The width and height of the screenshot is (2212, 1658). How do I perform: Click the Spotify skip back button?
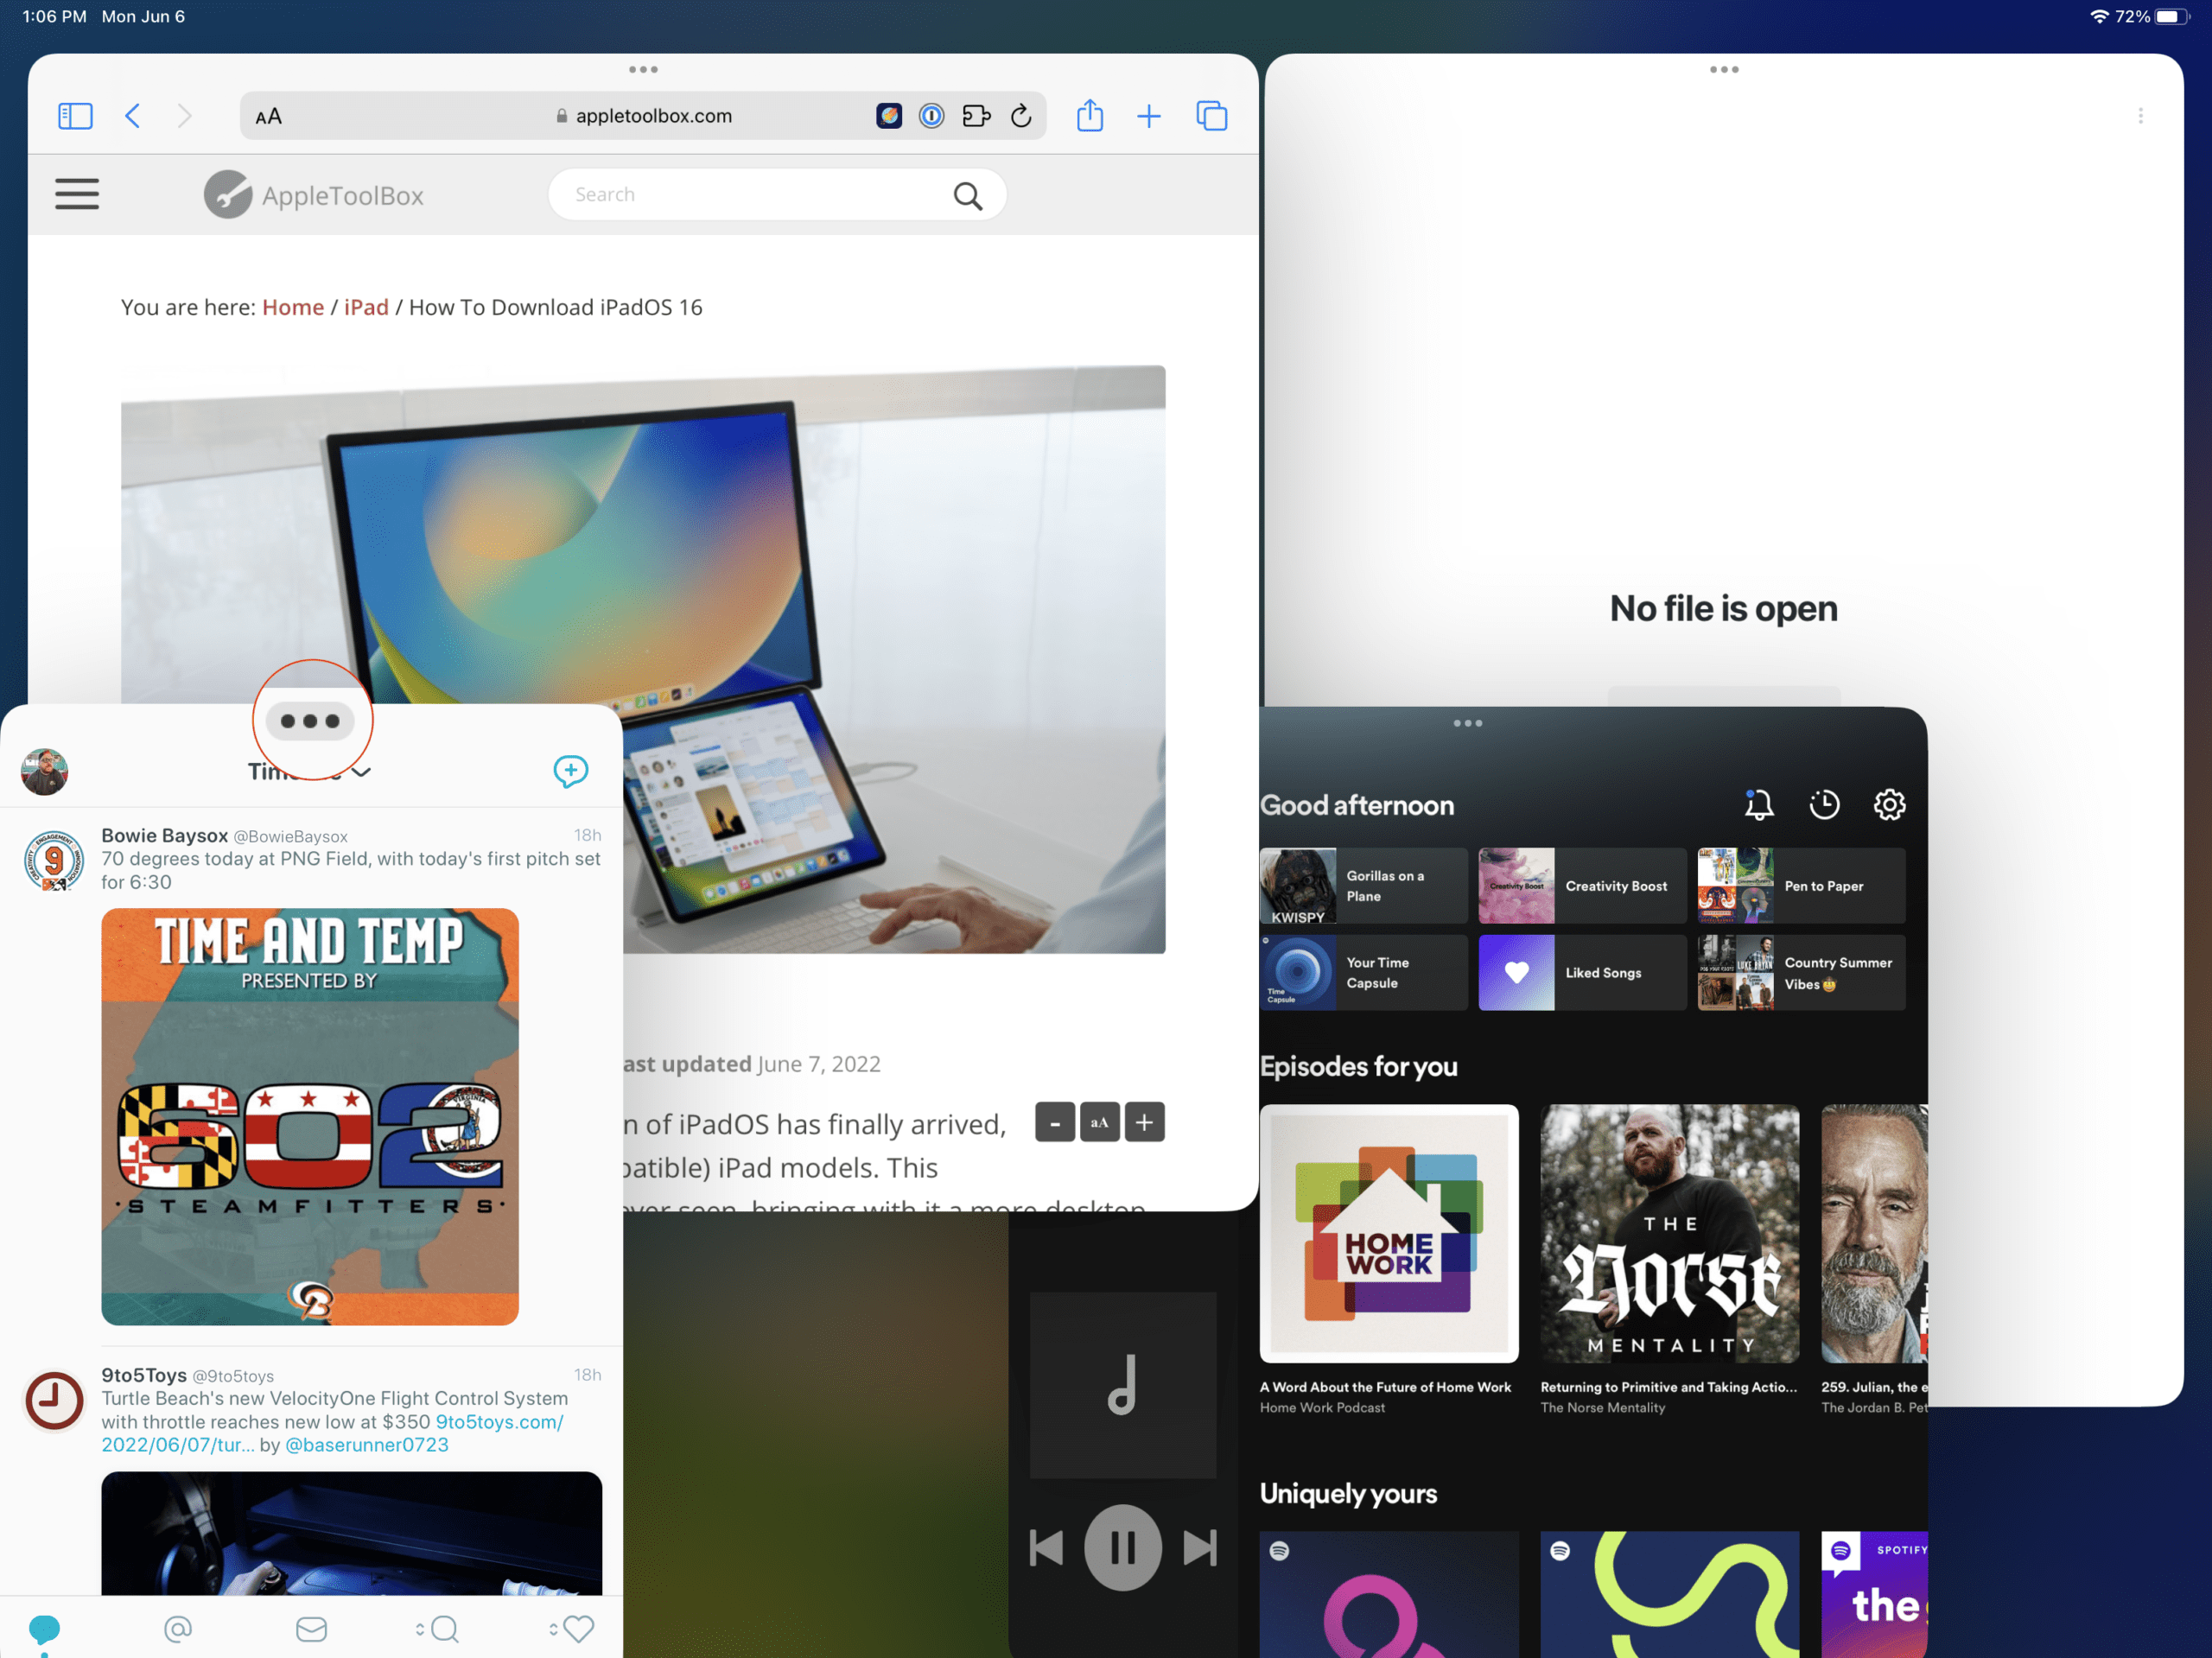click(1045, 1545)
